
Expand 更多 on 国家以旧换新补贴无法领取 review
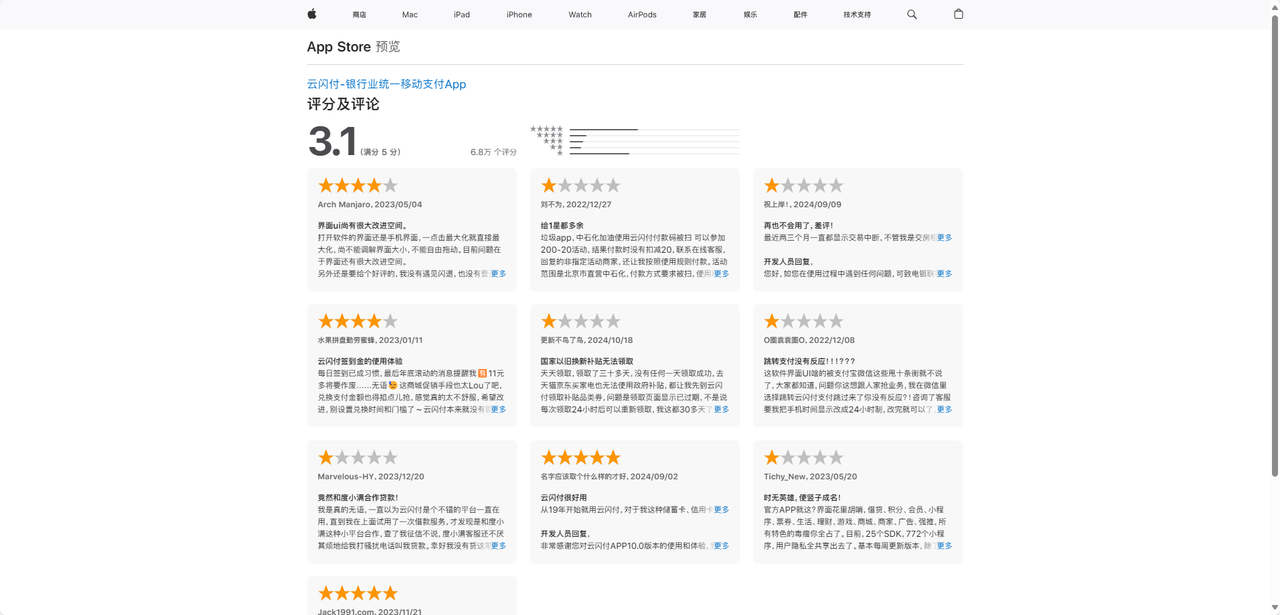[x=721, y=410]
